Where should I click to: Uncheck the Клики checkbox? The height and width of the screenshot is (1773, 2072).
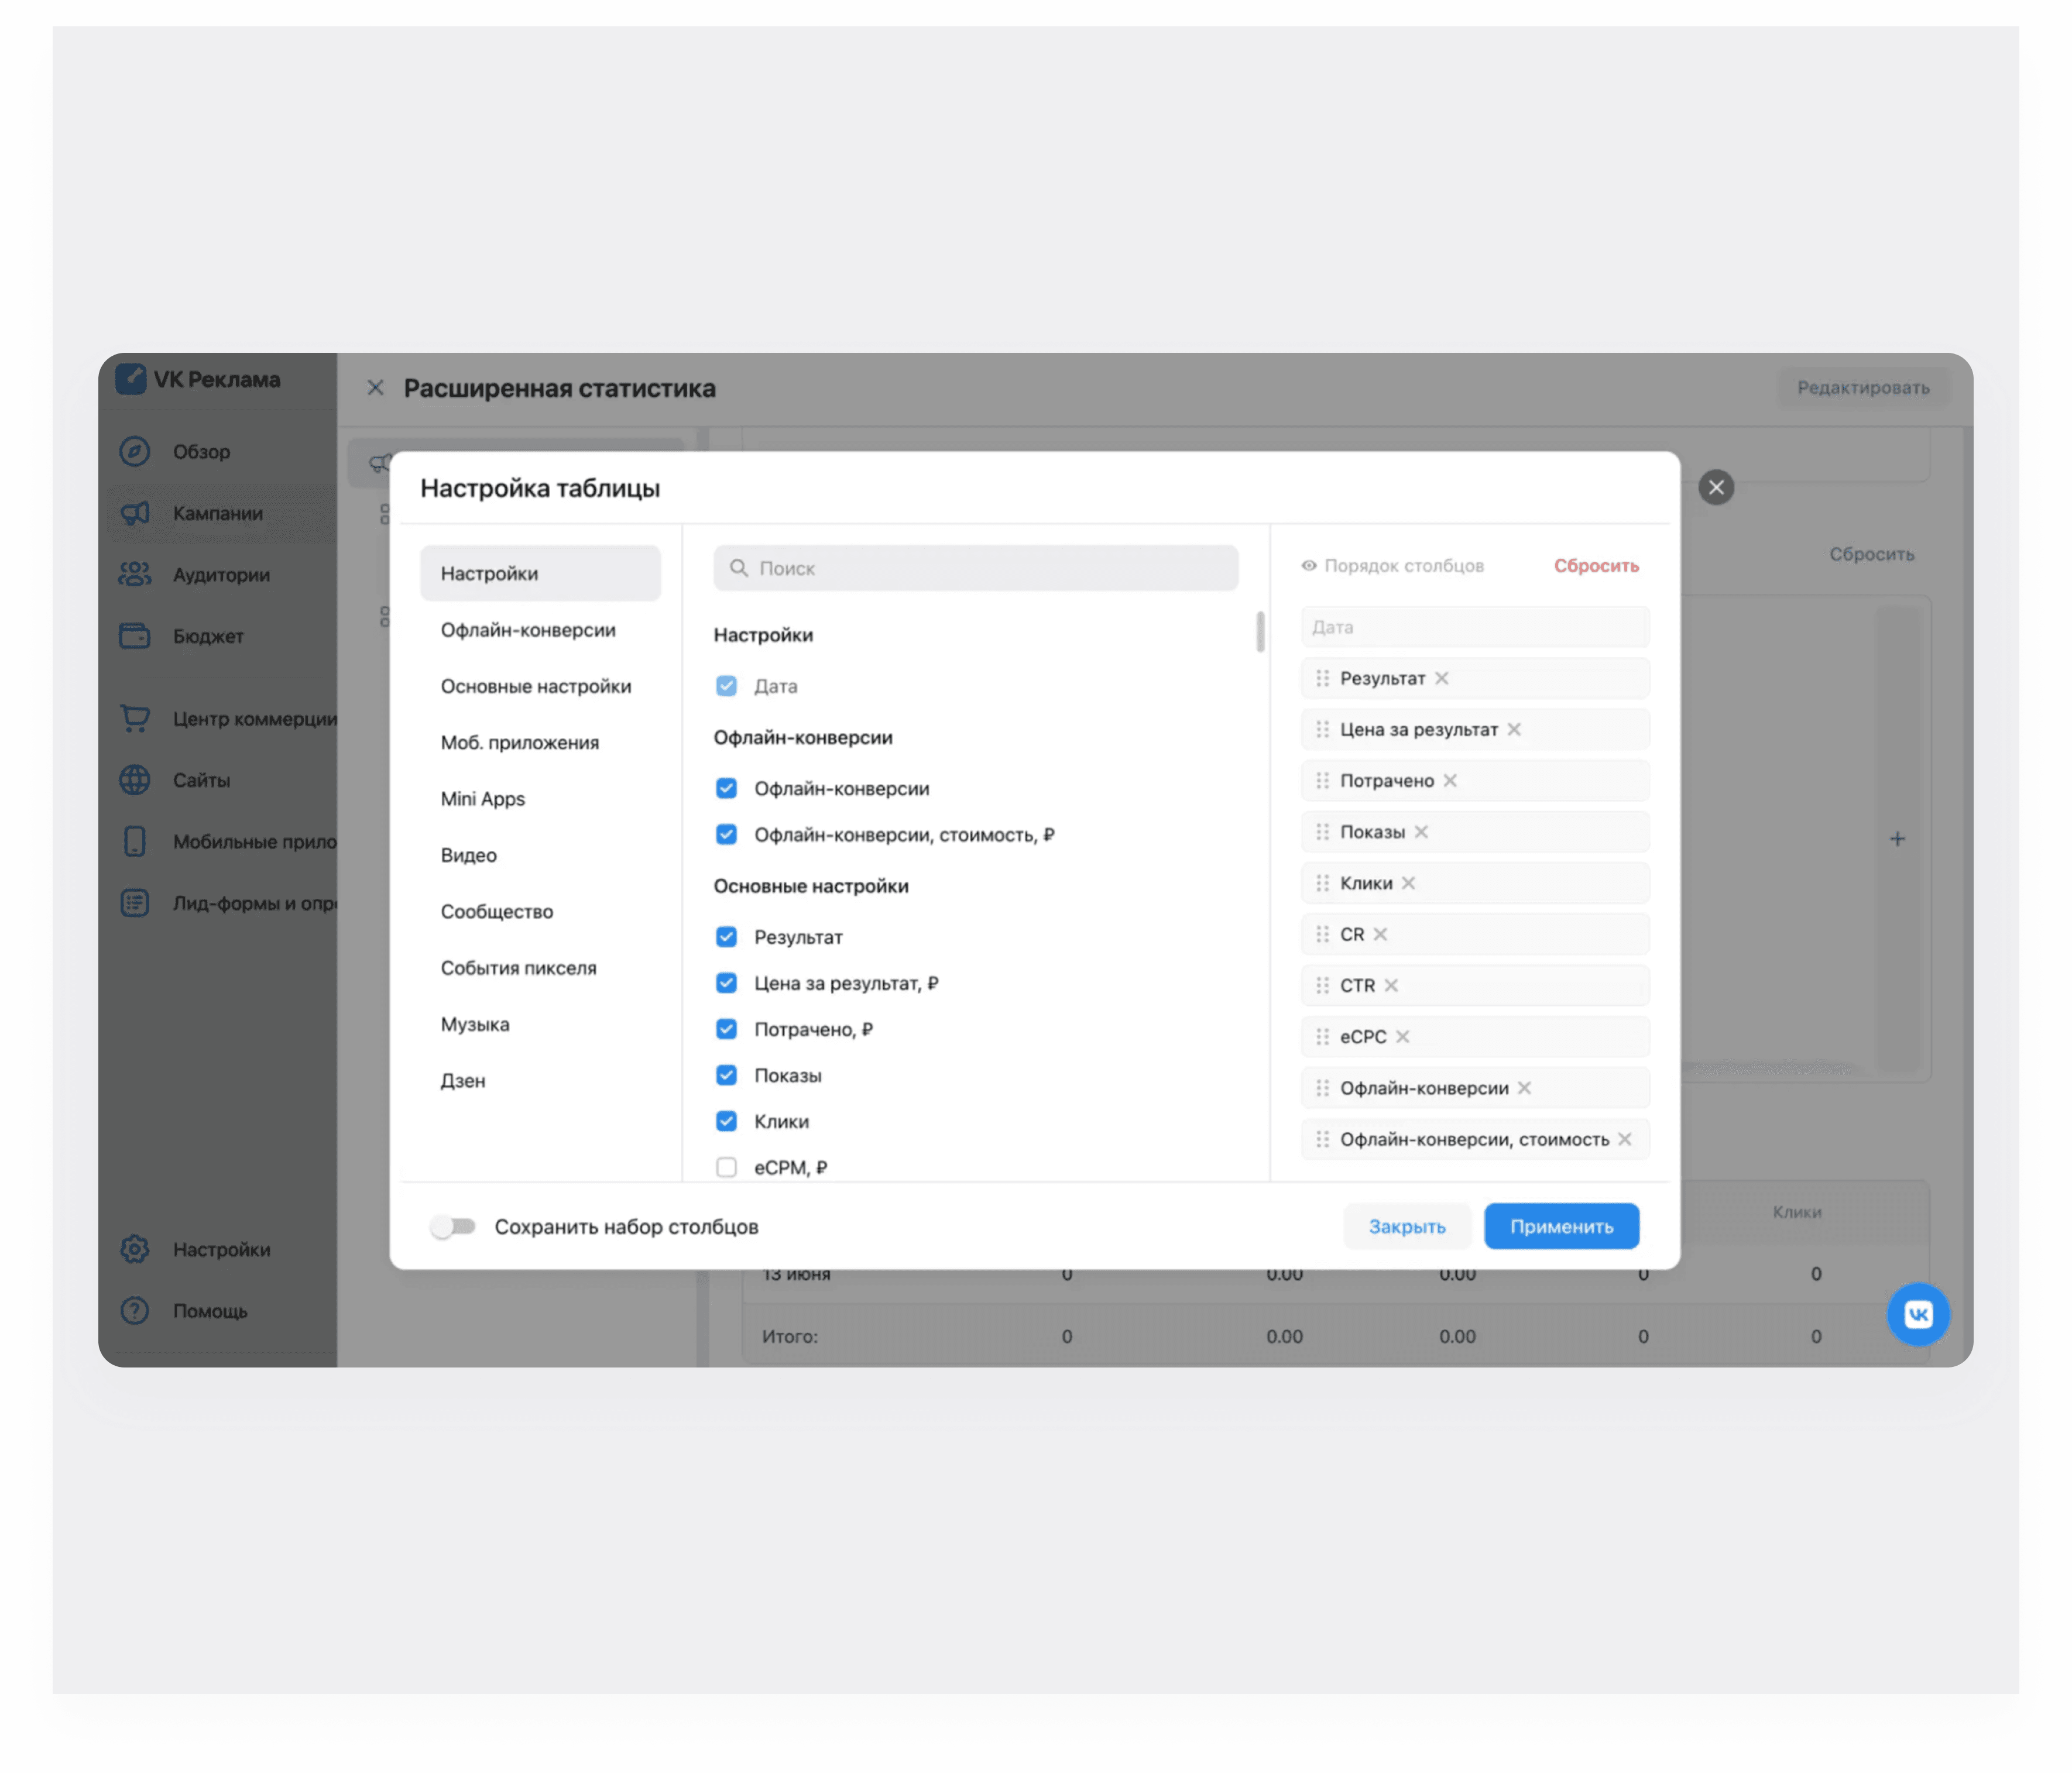727,1121
